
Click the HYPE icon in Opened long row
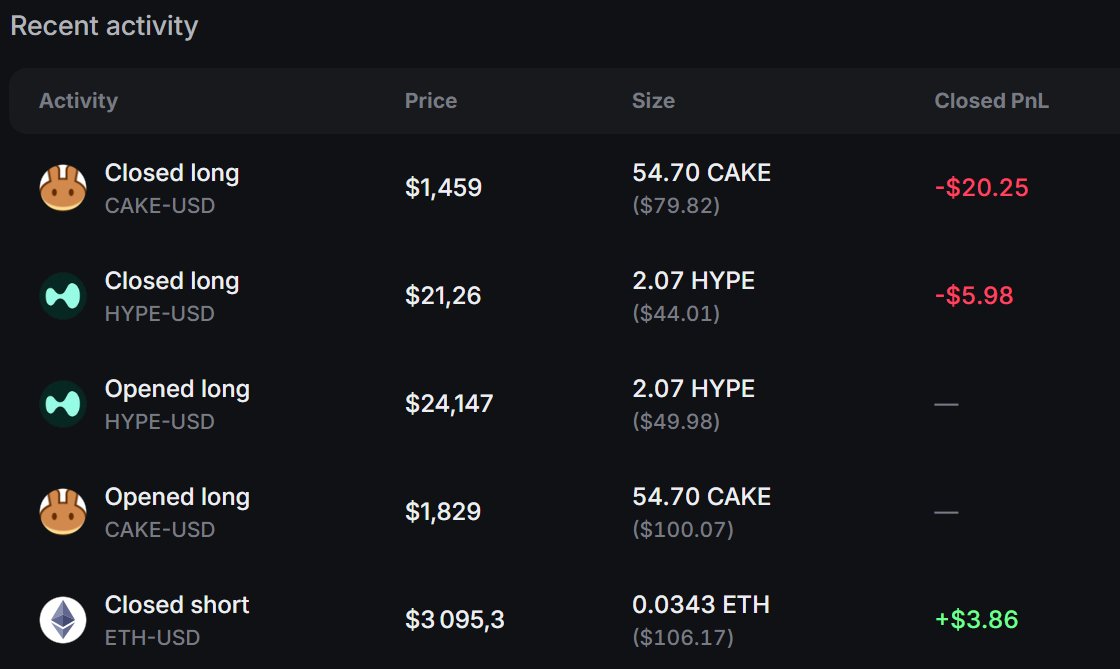[x=63, y=404]
